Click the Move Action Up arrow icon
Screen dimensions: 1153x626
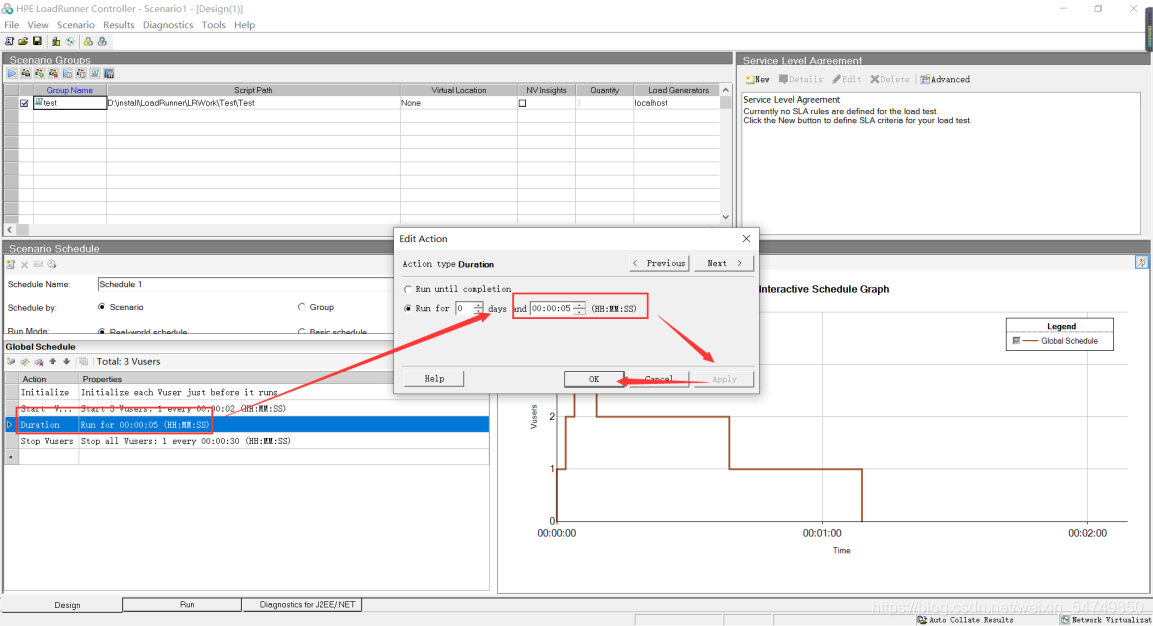[x=53, y=361]
